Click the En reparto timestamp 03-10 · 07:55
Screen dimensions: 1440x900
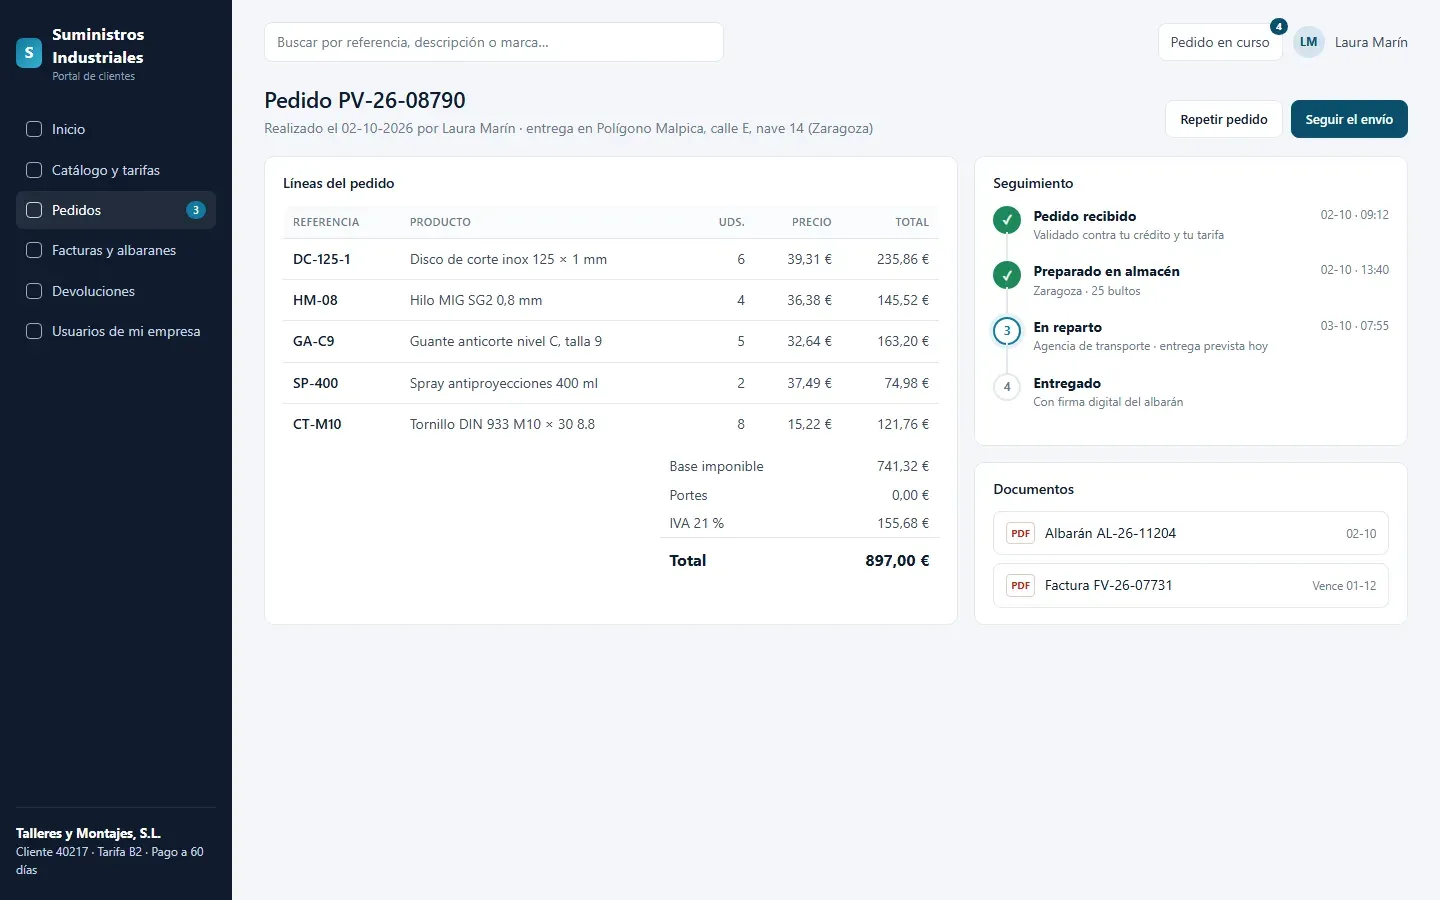click(x=1355, y=326)
